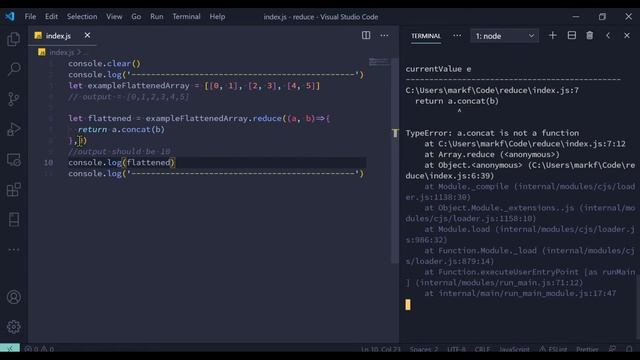Screen dimensions: 640x360
Task: Open terminal panel views ellipsis
Action: [x=457, y=36]
